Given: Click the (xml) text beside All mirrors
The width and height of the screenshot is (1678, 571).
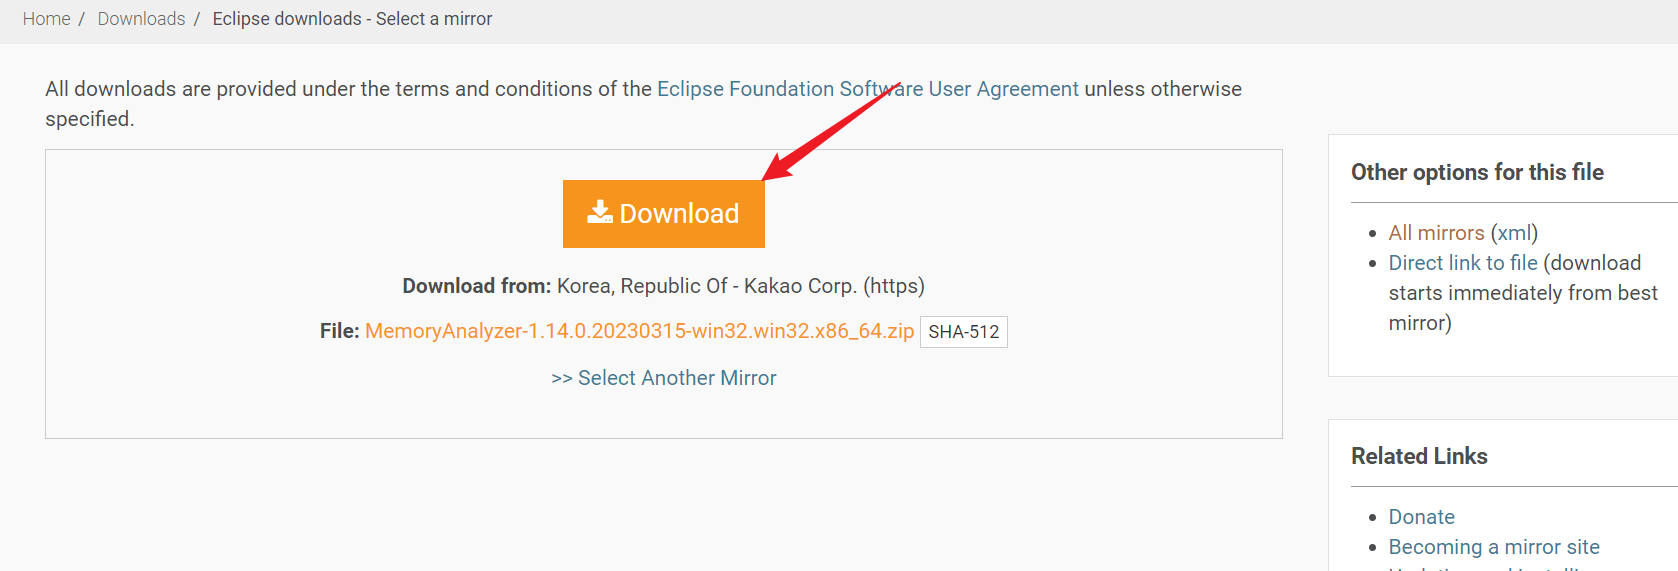Looking at the screenshot, I should [1514, 233].
